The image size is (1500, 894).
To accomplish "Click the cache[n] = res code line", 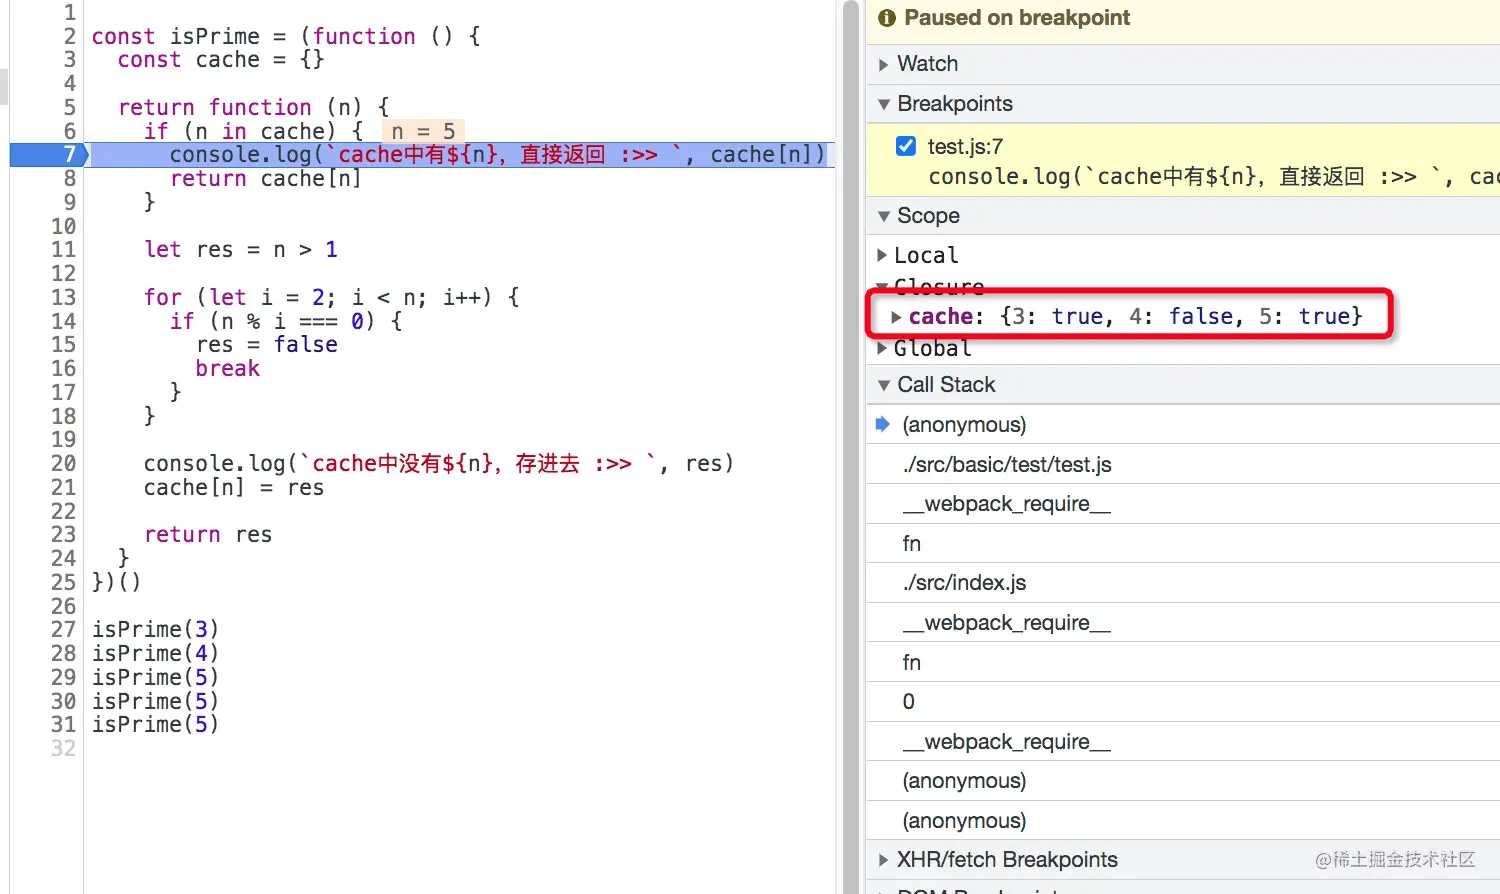I will (234, 487).
